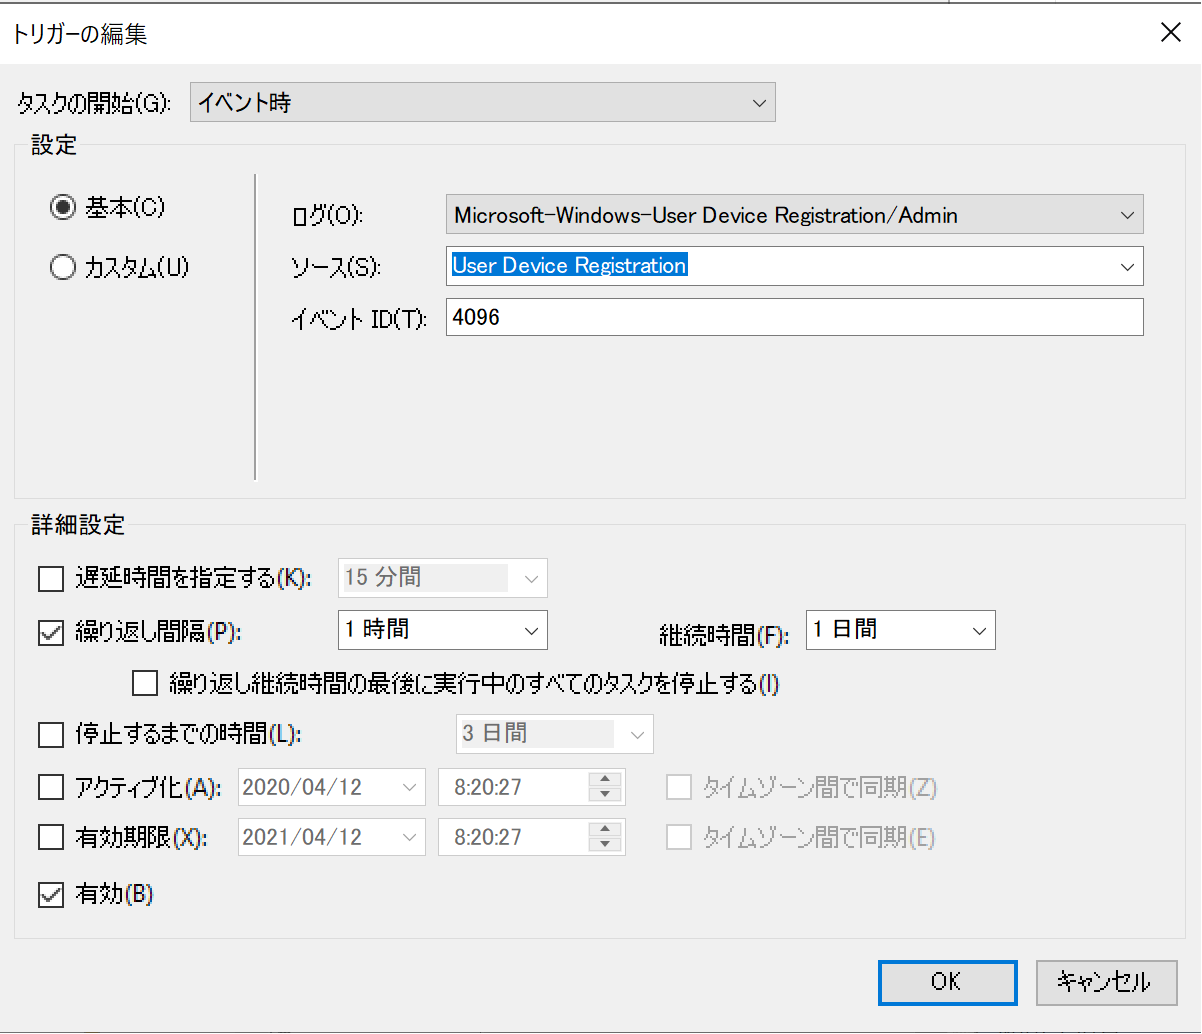Close the トリガーの編集 dialog
The width and height of the screenshot is (1202, 1034).
pos(1170,33)
